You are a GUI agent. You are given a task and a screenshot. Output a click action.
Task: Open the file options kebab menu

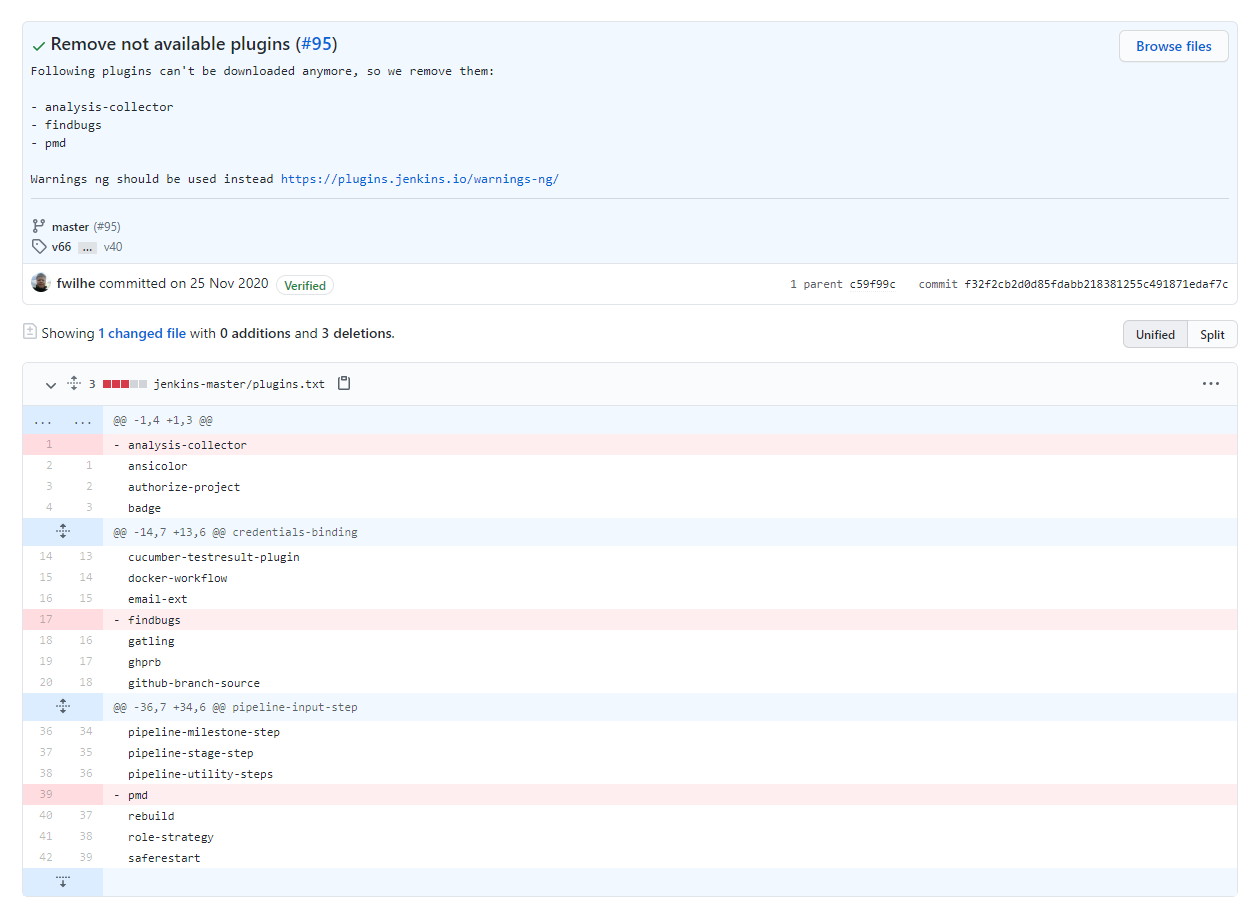pos(1211,383)
